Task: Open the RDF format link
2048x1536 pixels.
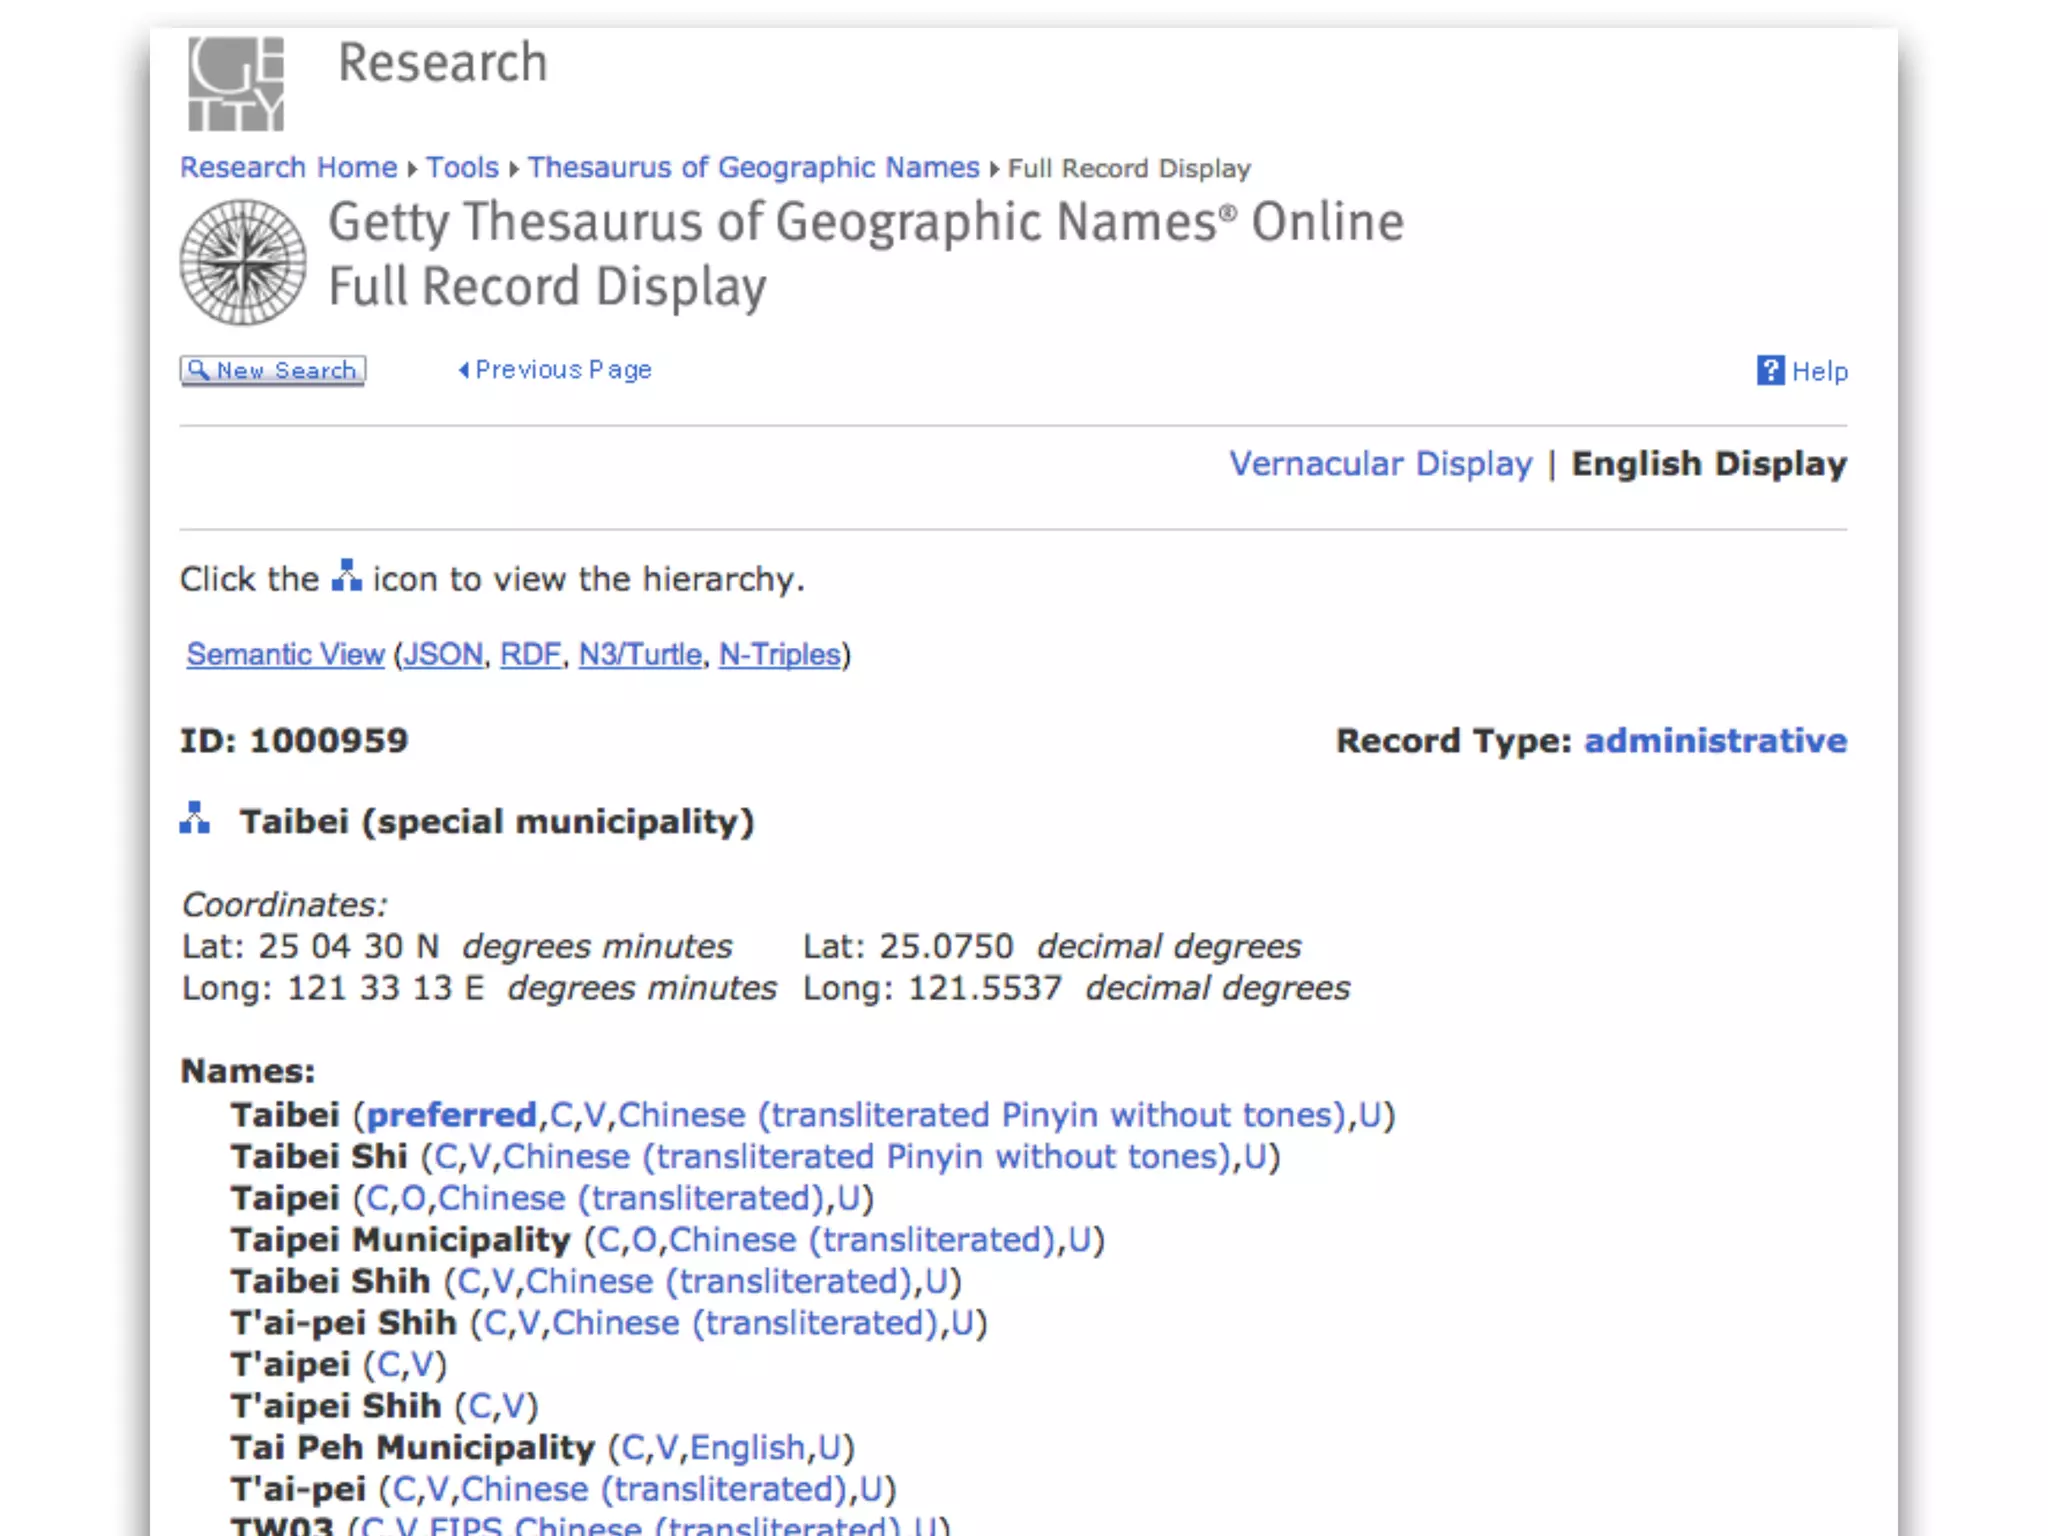Action: click(x=531, y=654)
